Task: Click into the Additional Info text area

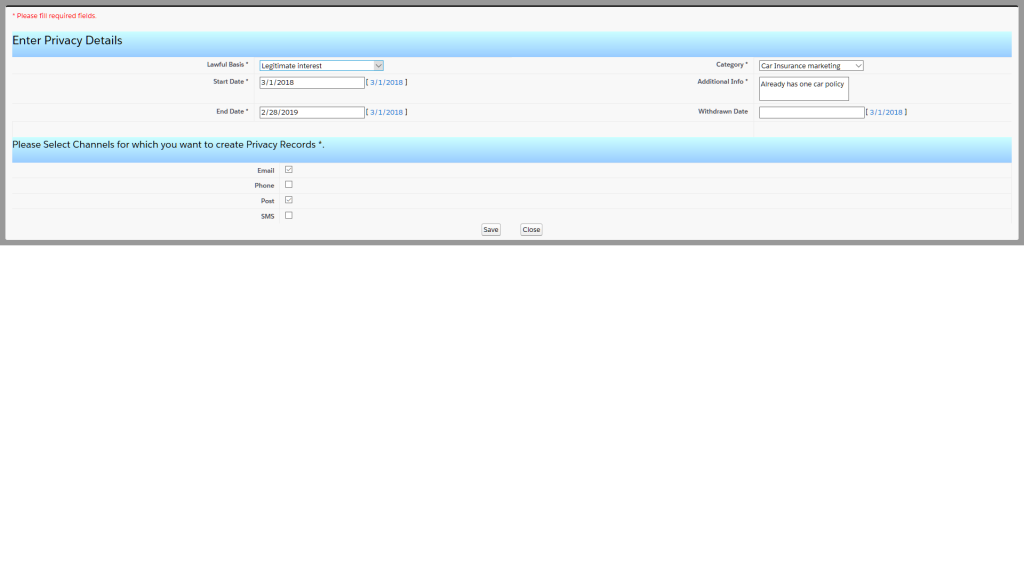Action: (803, 89)
